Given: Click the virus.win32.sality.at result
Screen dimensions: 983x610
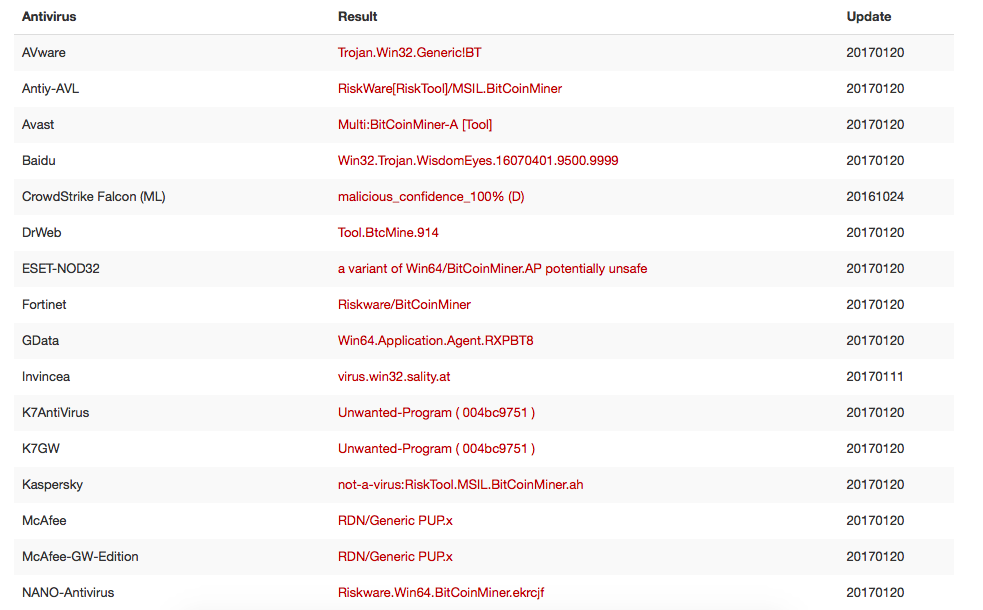Looking at the screenshot, I should click(x=394, y=377).
